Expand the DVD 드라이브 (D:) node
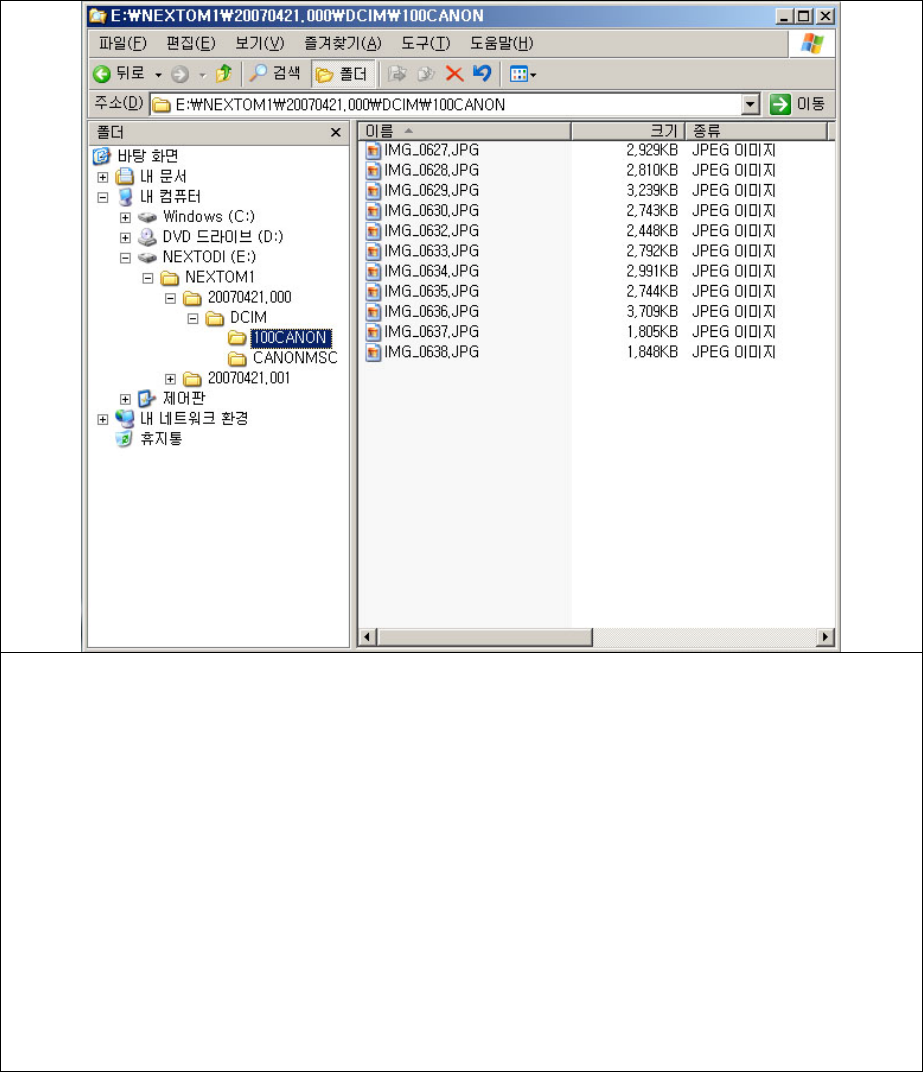The image size is (923, 1072). [125, 238]
